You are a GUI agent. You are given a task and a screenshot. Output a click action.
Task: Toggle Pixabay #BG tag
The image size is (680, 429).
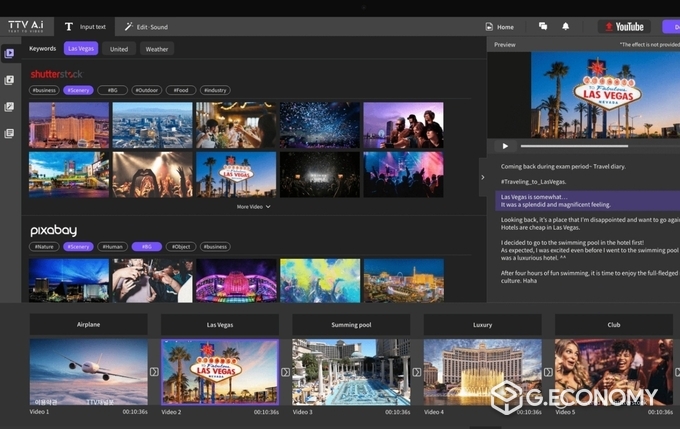(x=147, y=247)
